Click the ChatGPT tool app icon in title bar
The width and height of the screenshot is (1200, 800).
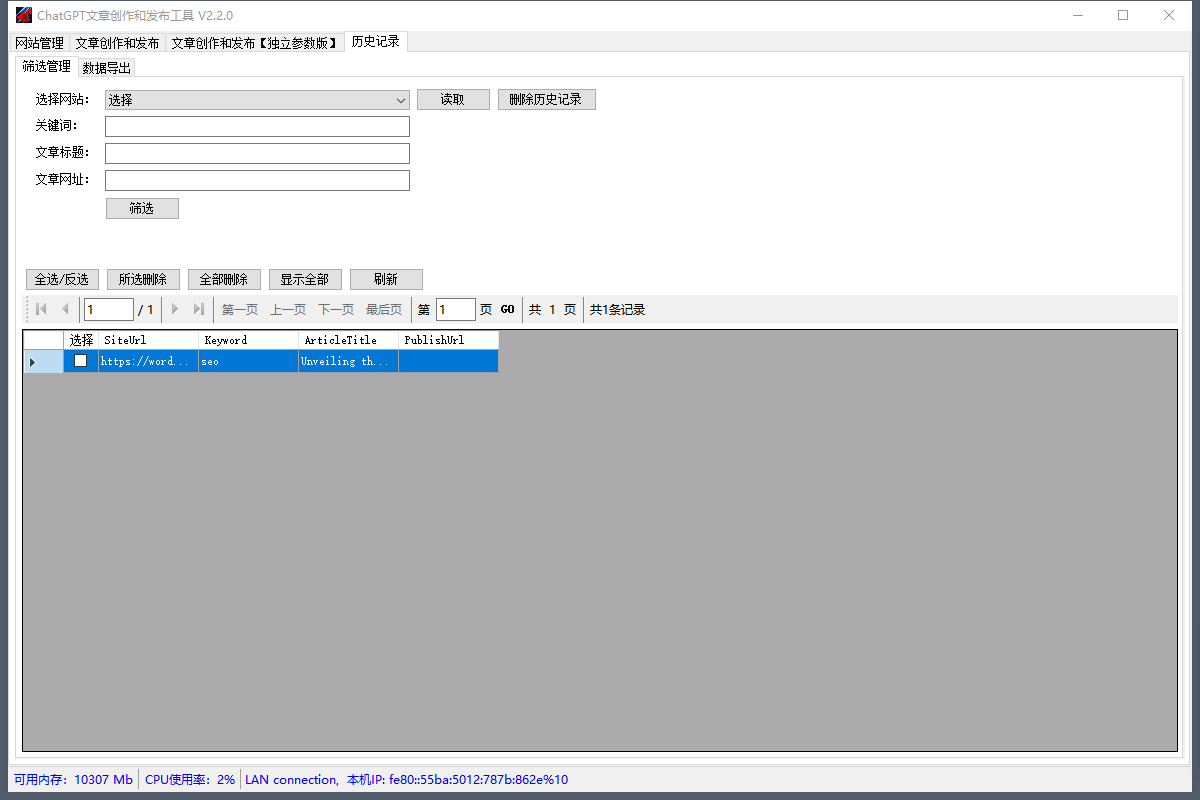(24, 15)
